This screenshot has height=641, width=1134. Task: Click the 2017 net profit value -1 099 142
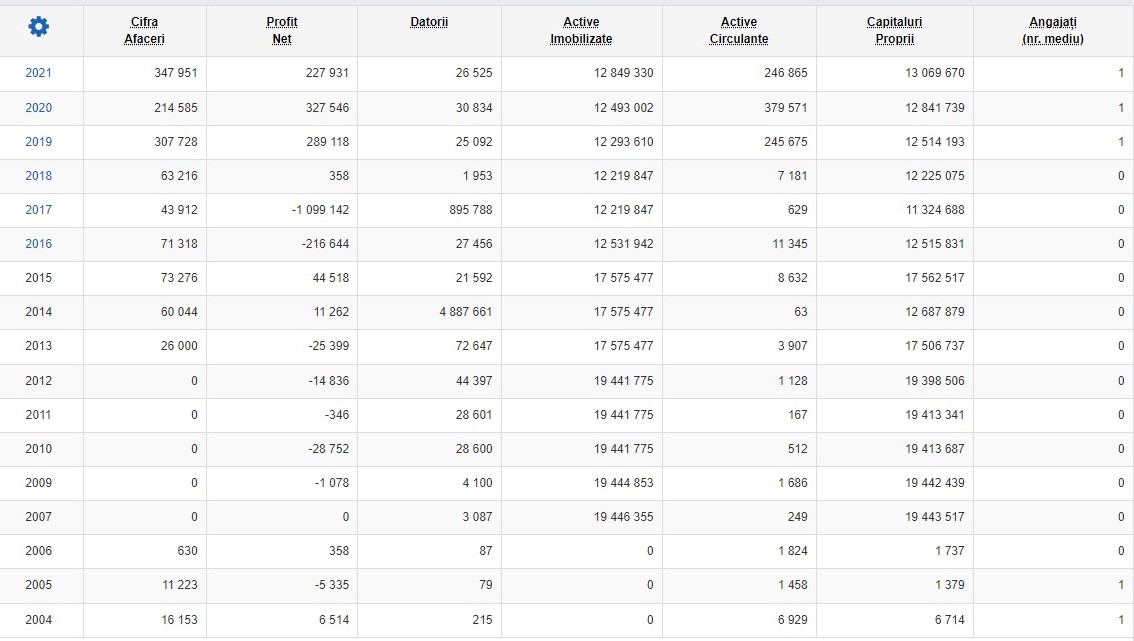tap(320, 210)
